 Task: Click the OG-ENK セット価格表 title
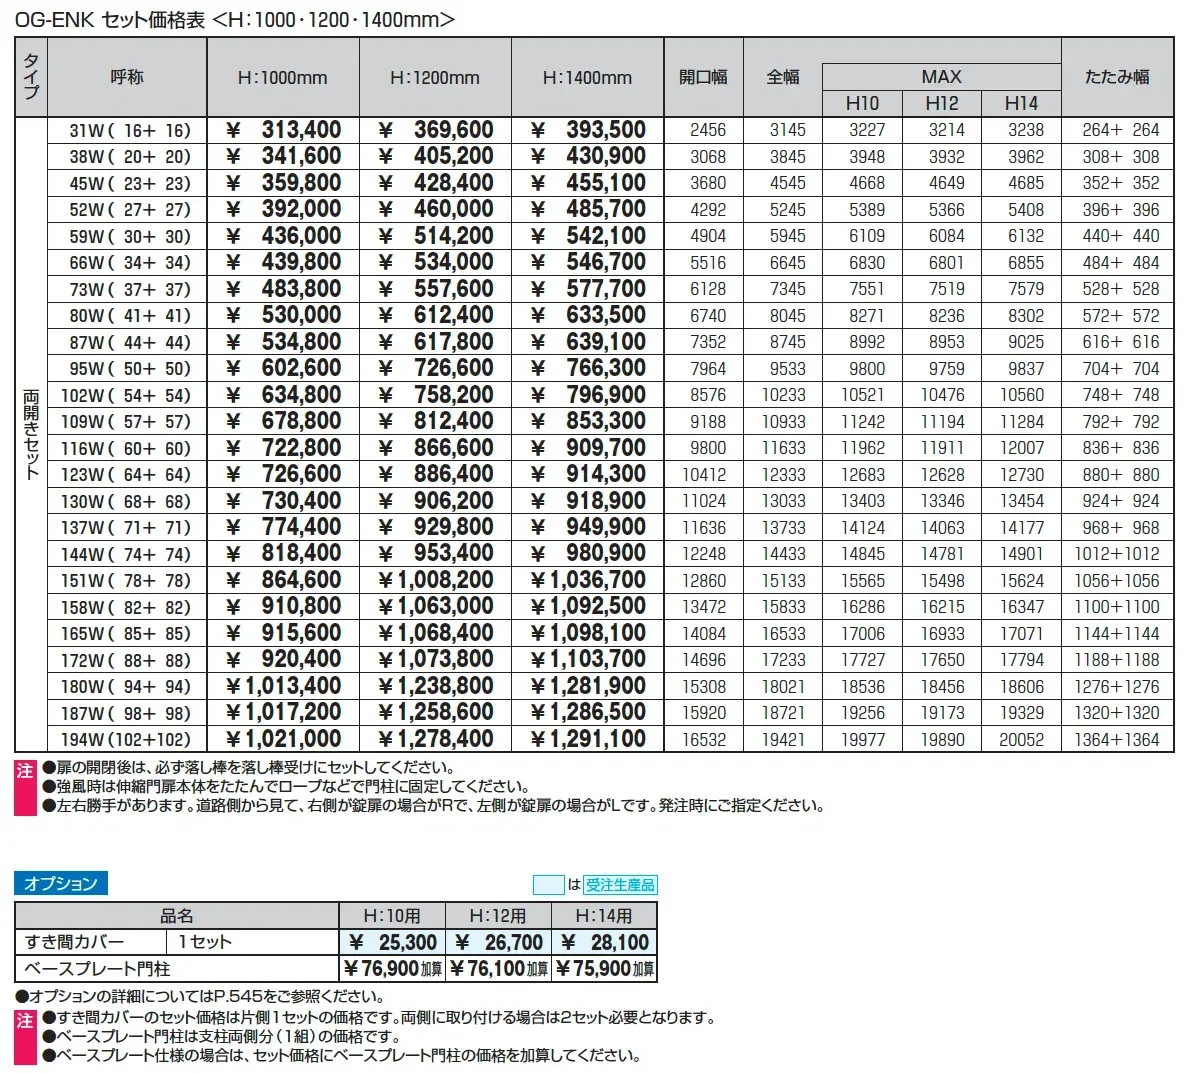pos(234,20)
